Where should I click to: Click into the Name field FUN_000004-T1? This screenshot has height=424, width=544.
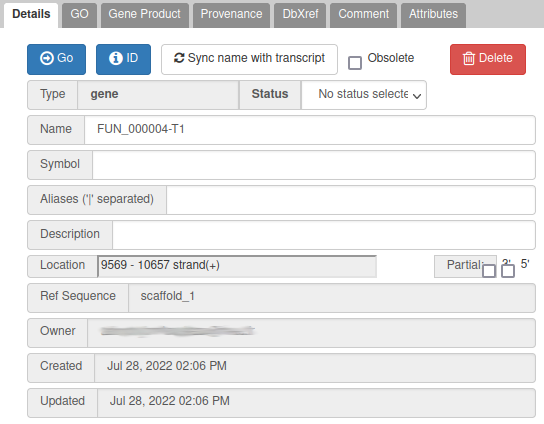tap(310, 130)
